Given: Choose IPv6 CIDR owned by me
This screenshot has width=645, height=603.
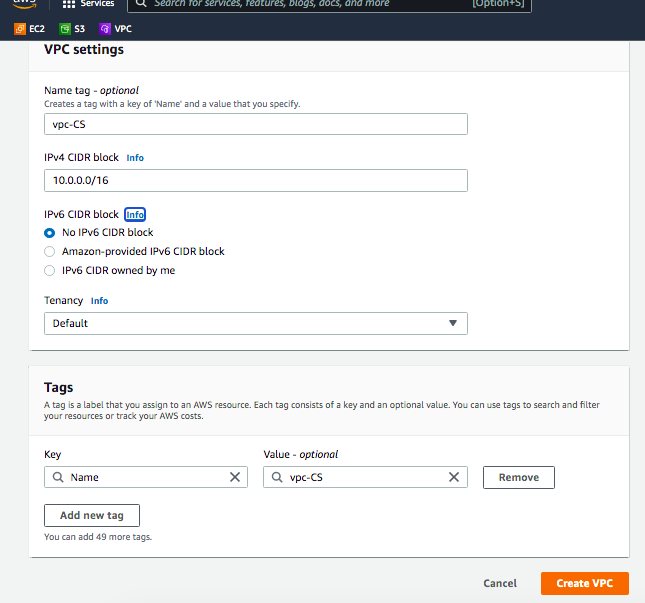Looking at the screenshot, I should coord(50,270).
